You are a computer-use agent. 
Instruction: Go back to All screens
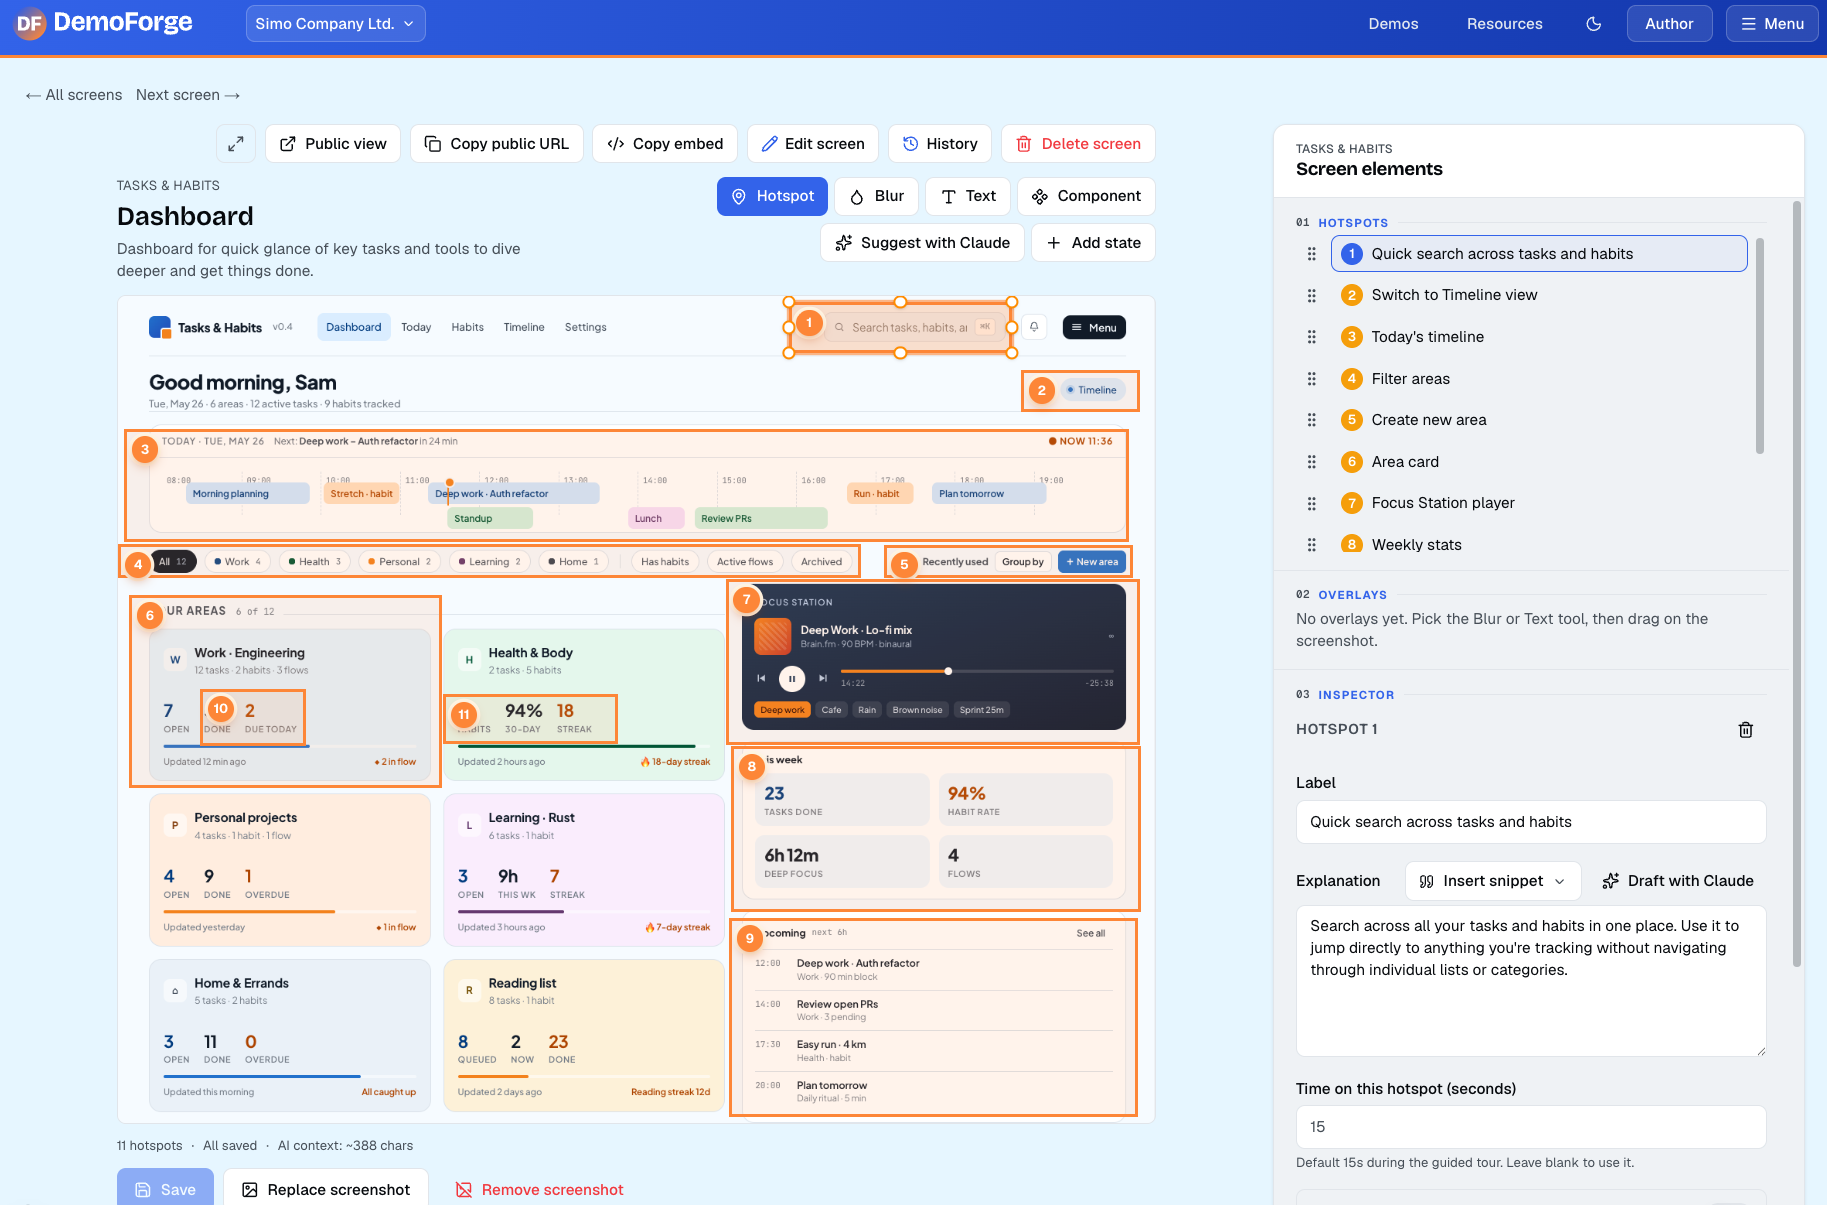click(74, 95)
